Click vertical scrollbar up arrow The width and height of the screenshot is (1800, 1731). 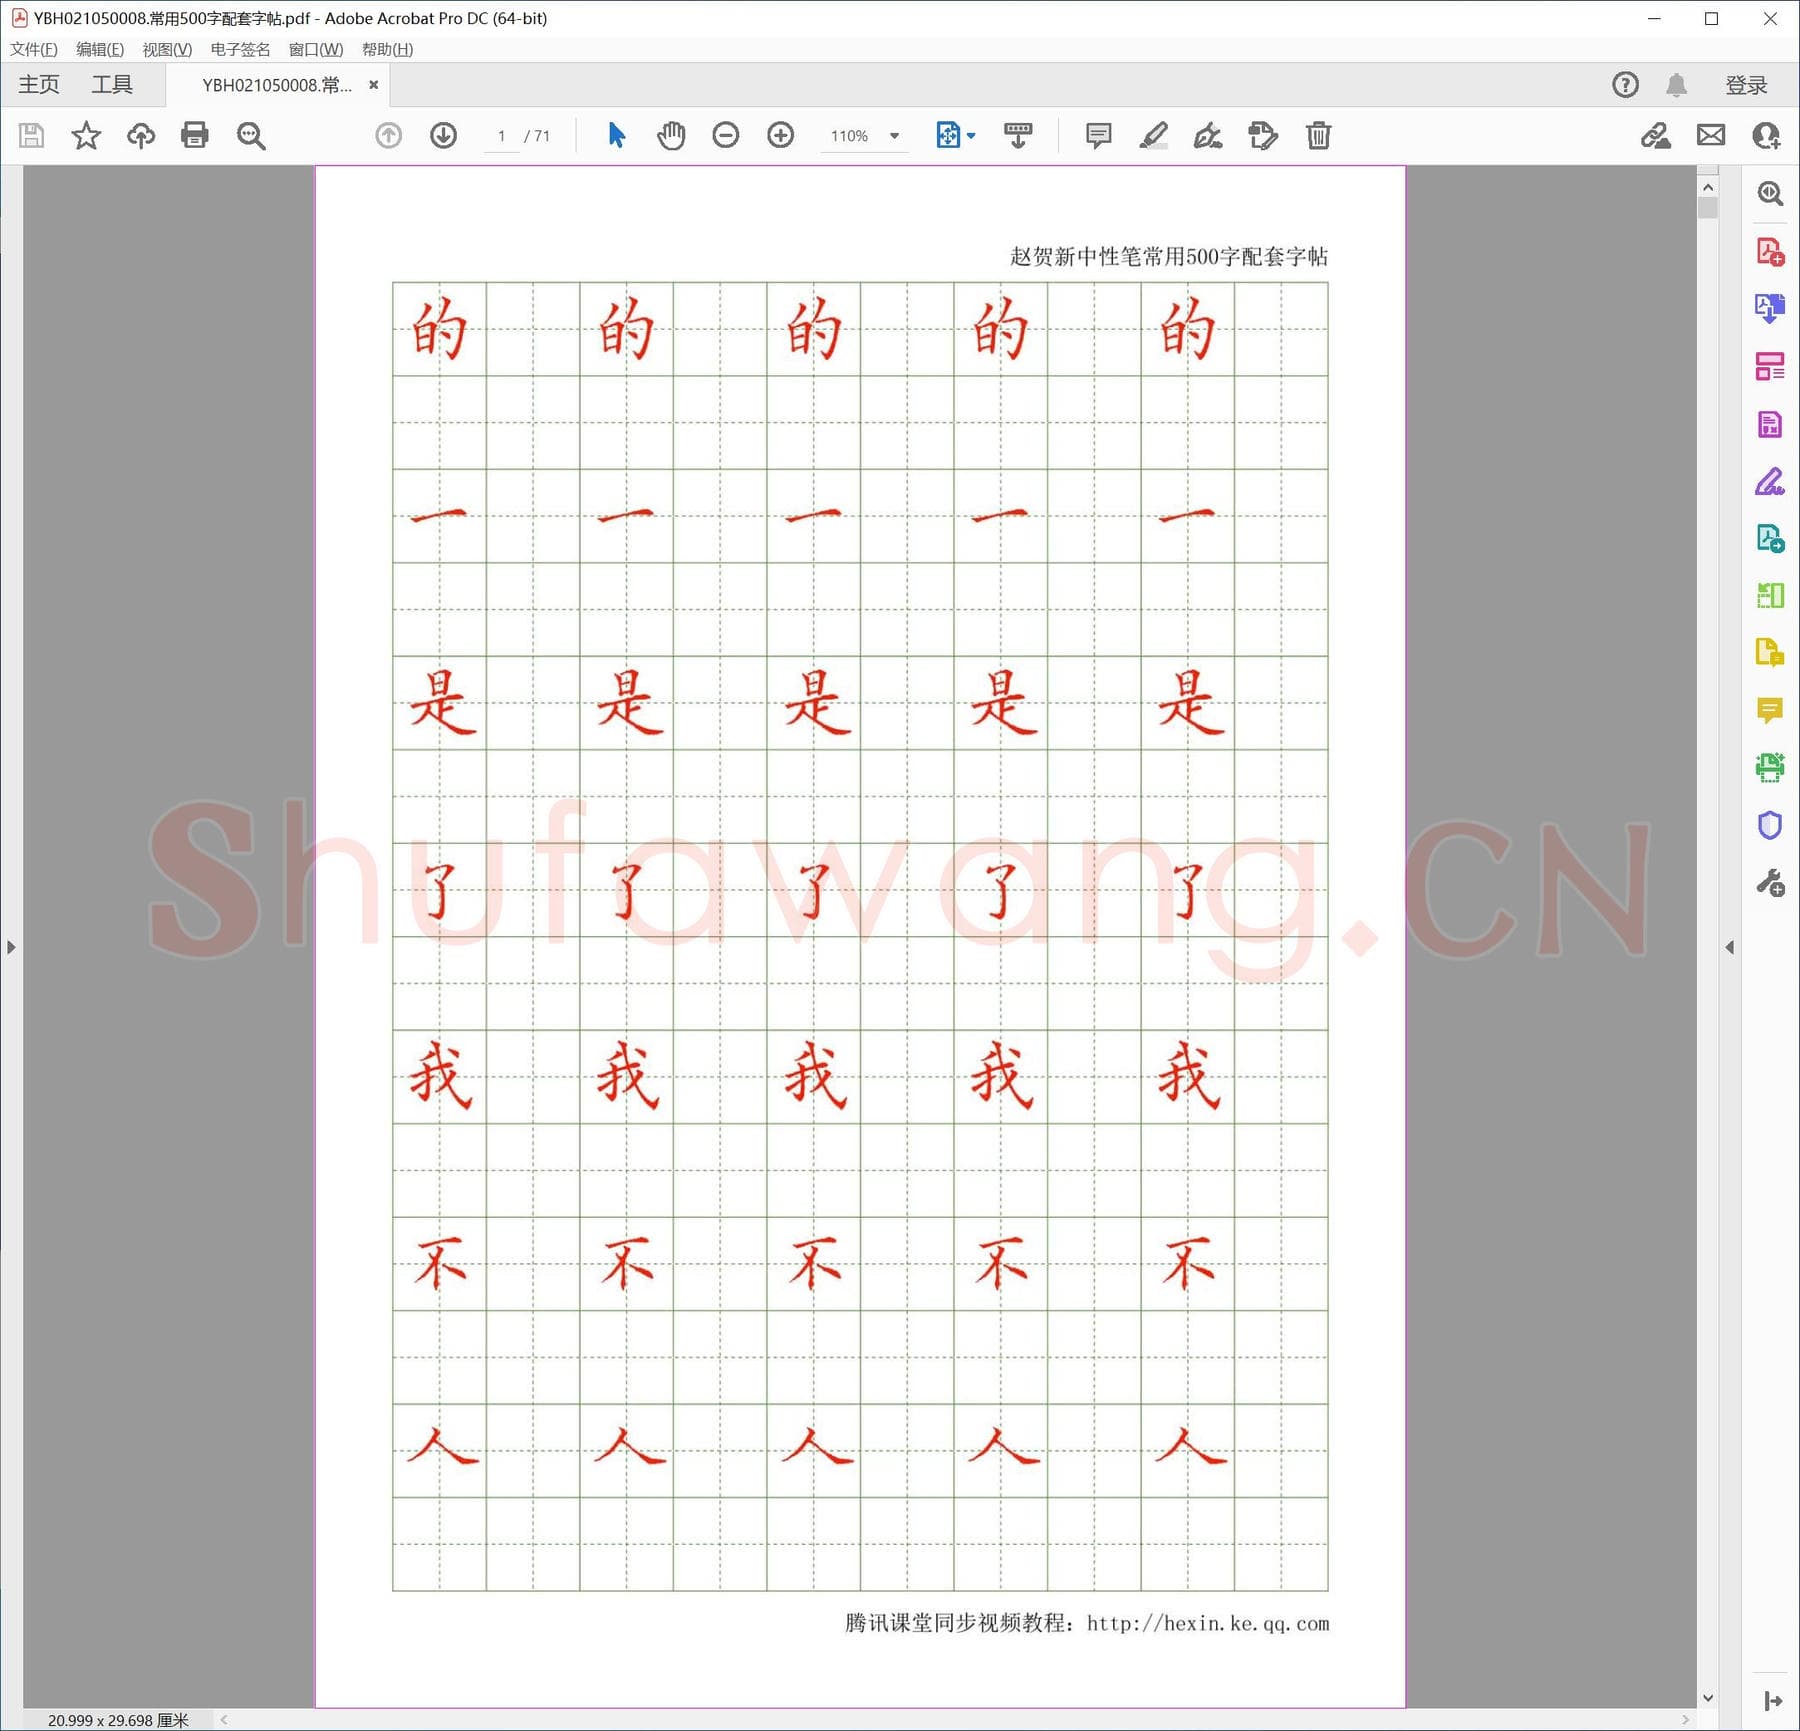click(1708, 187)
